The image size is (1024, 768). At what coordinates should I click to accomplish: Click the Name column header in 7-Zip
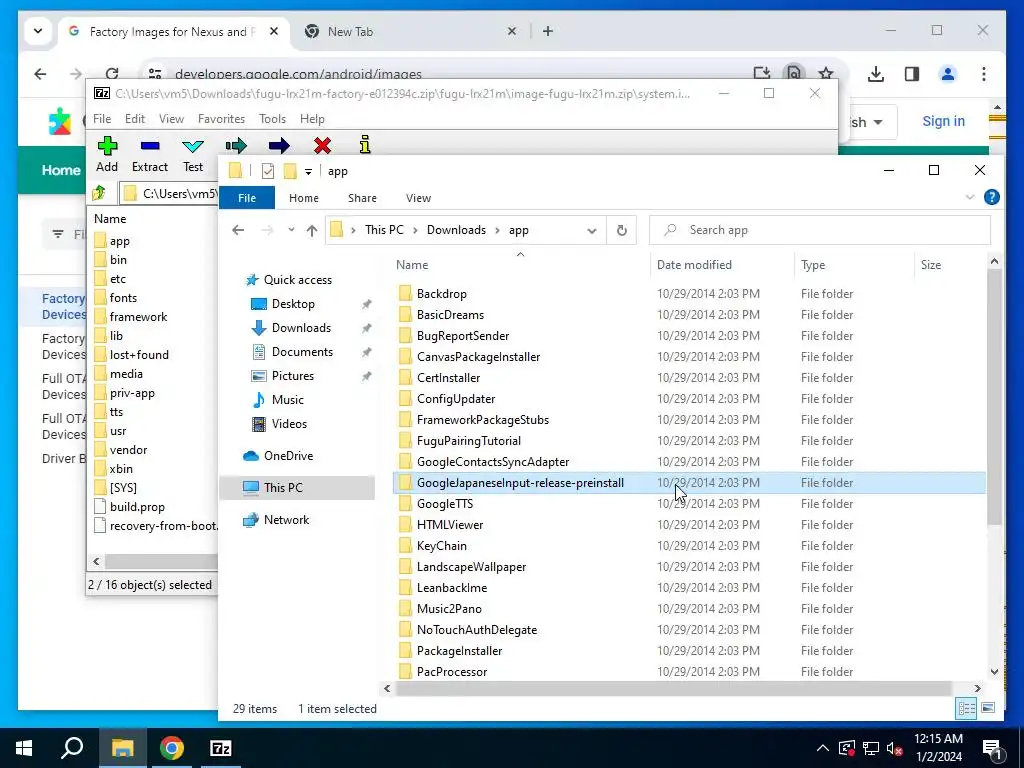(110, 219)
